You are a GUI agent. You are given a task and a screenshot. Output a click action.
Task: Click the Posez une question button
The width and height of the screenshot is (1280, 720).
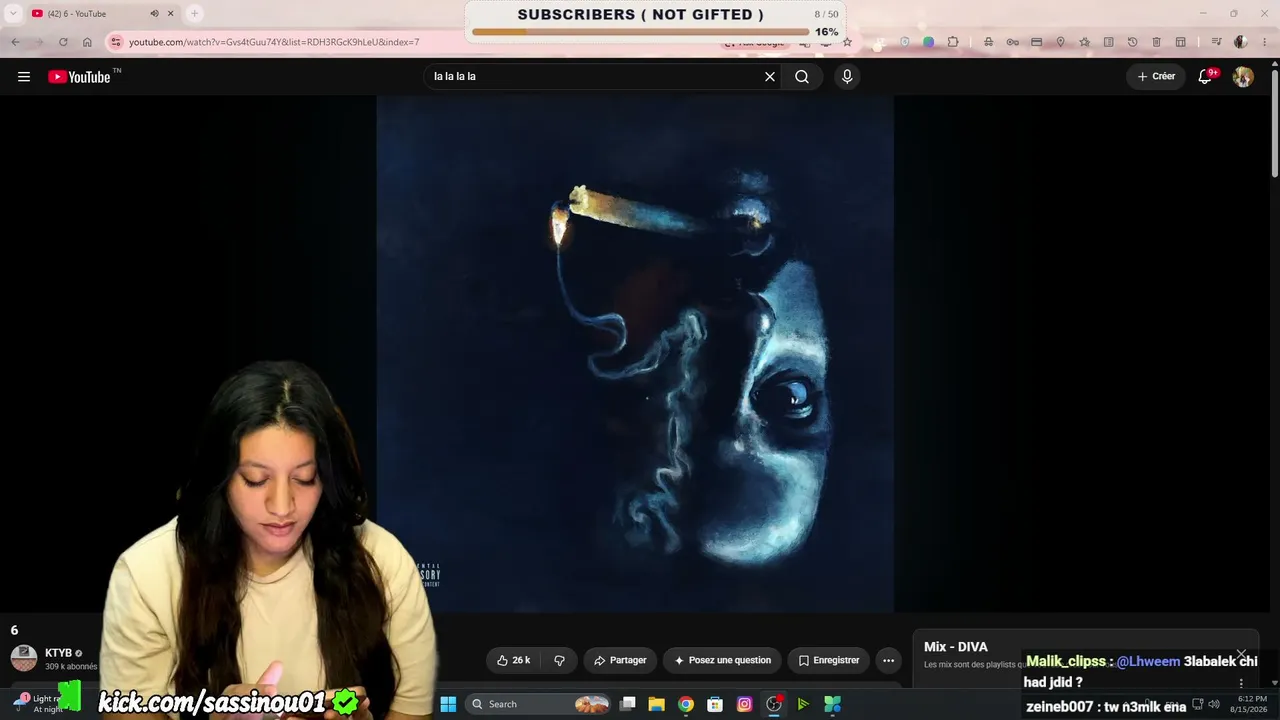point(722,660)
